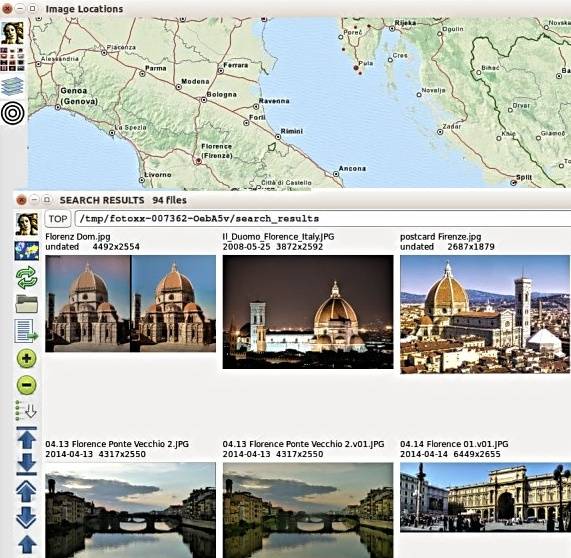
Task: Click the Split city label on map
Action: pyautogui.click(x=524, y=177)
